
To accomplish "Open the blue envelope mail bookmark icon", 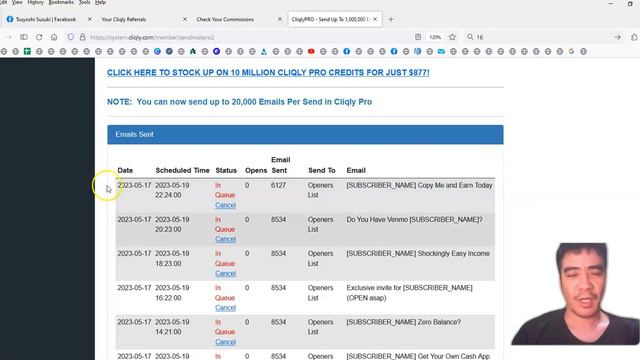I will click(441, 51).
